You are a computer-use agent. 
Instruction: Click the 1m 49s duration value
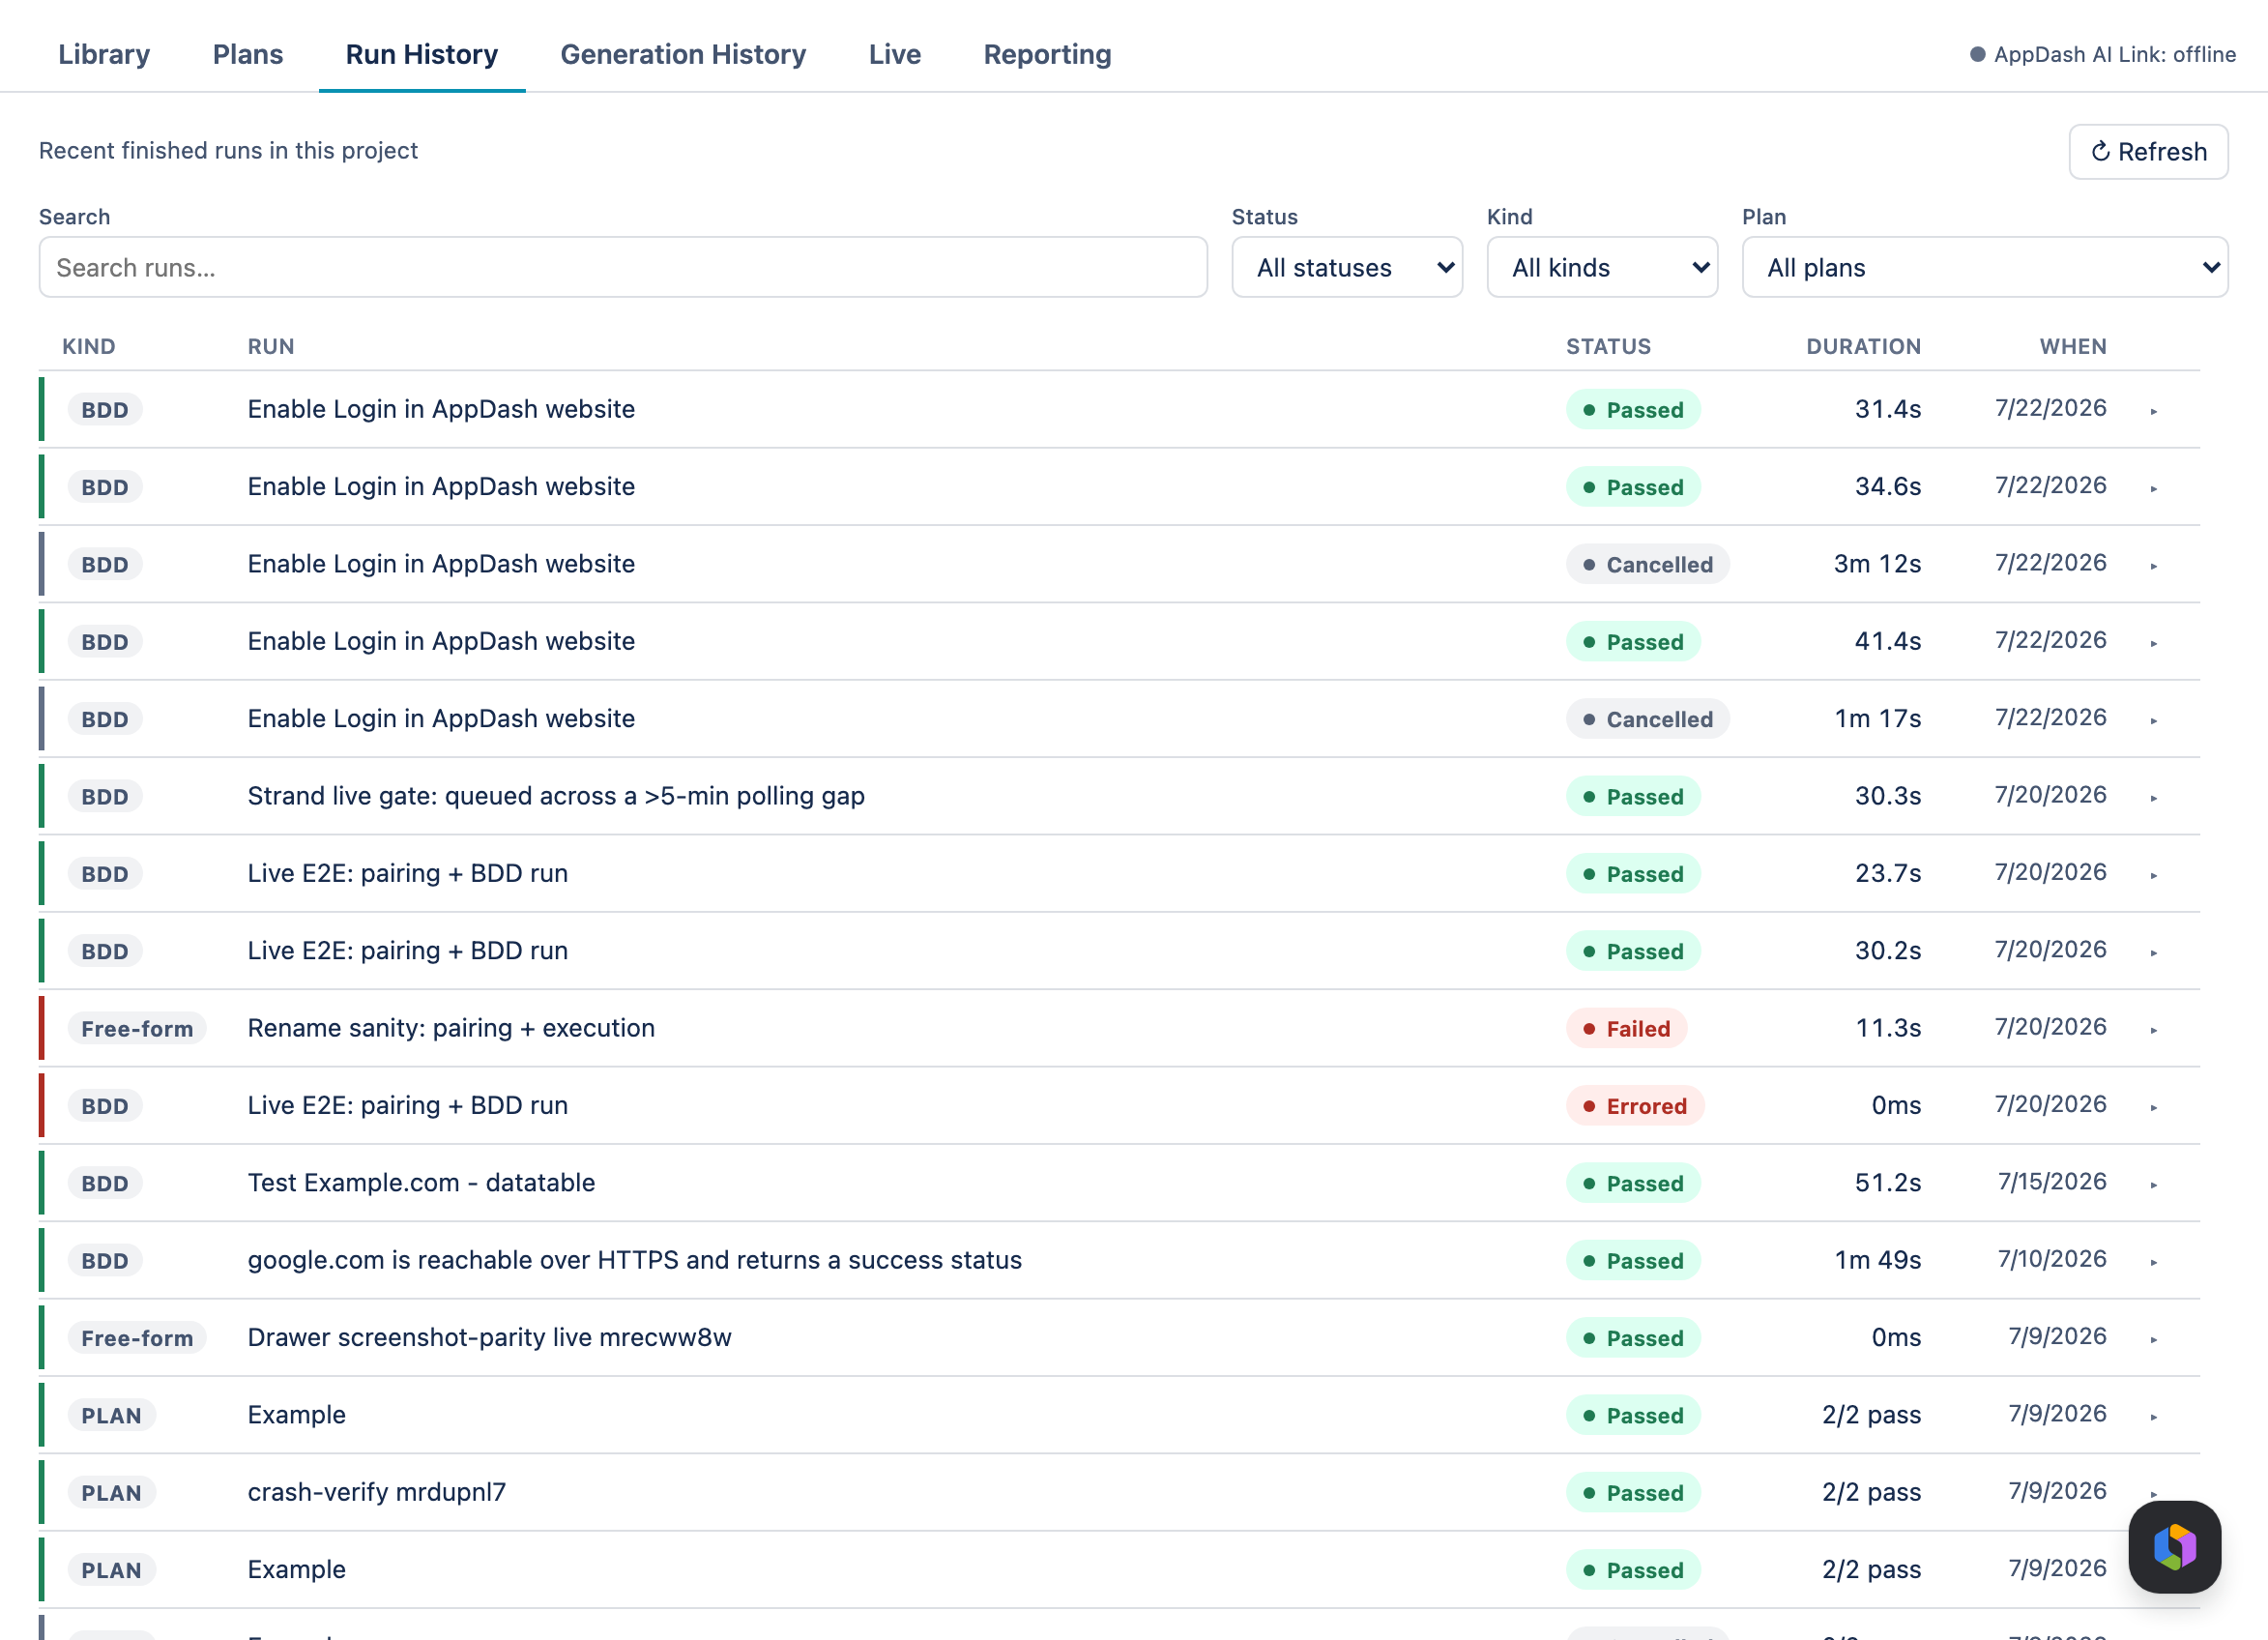click(x=1877, y=1260)
